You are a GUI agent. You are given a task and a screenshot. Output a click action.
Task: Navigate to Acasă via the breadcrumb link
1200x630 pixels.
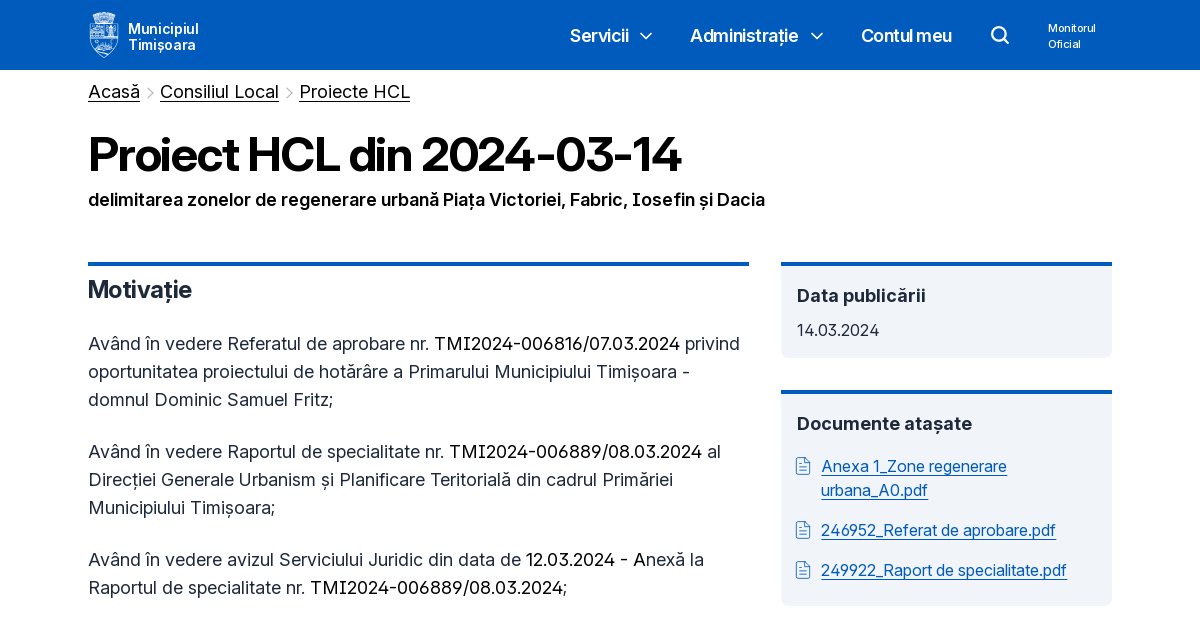(113, 91)
